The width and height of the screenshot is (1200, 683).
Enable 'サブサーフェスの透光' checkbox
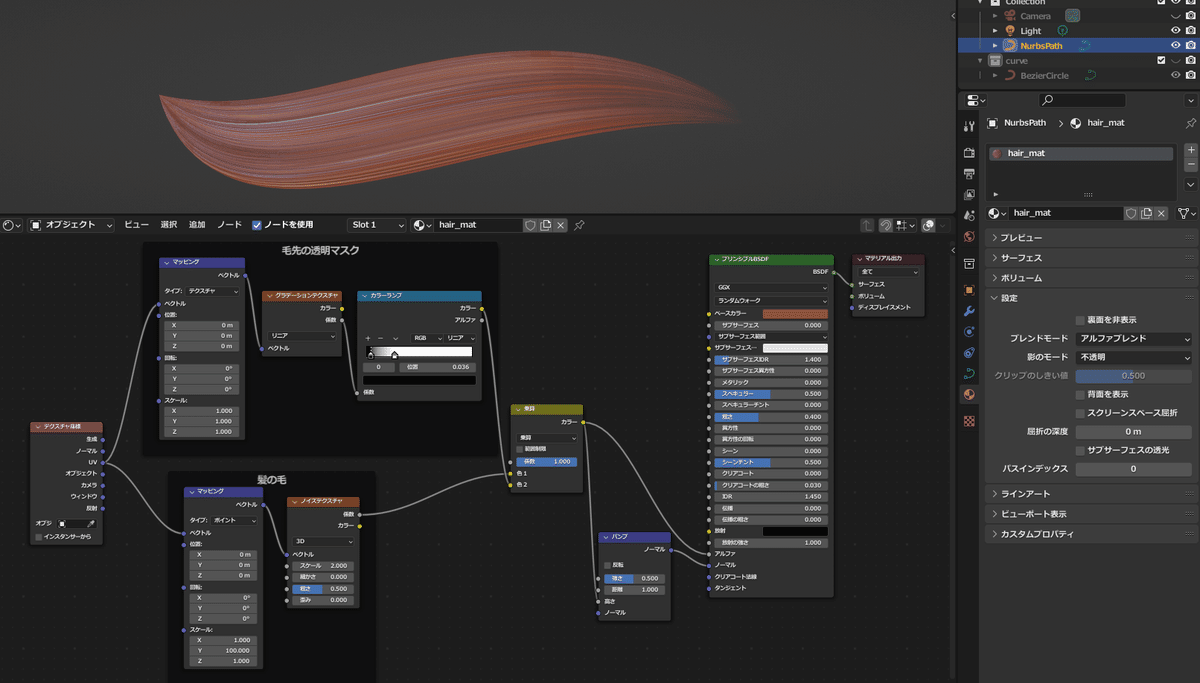click(x=1080, y=450)
